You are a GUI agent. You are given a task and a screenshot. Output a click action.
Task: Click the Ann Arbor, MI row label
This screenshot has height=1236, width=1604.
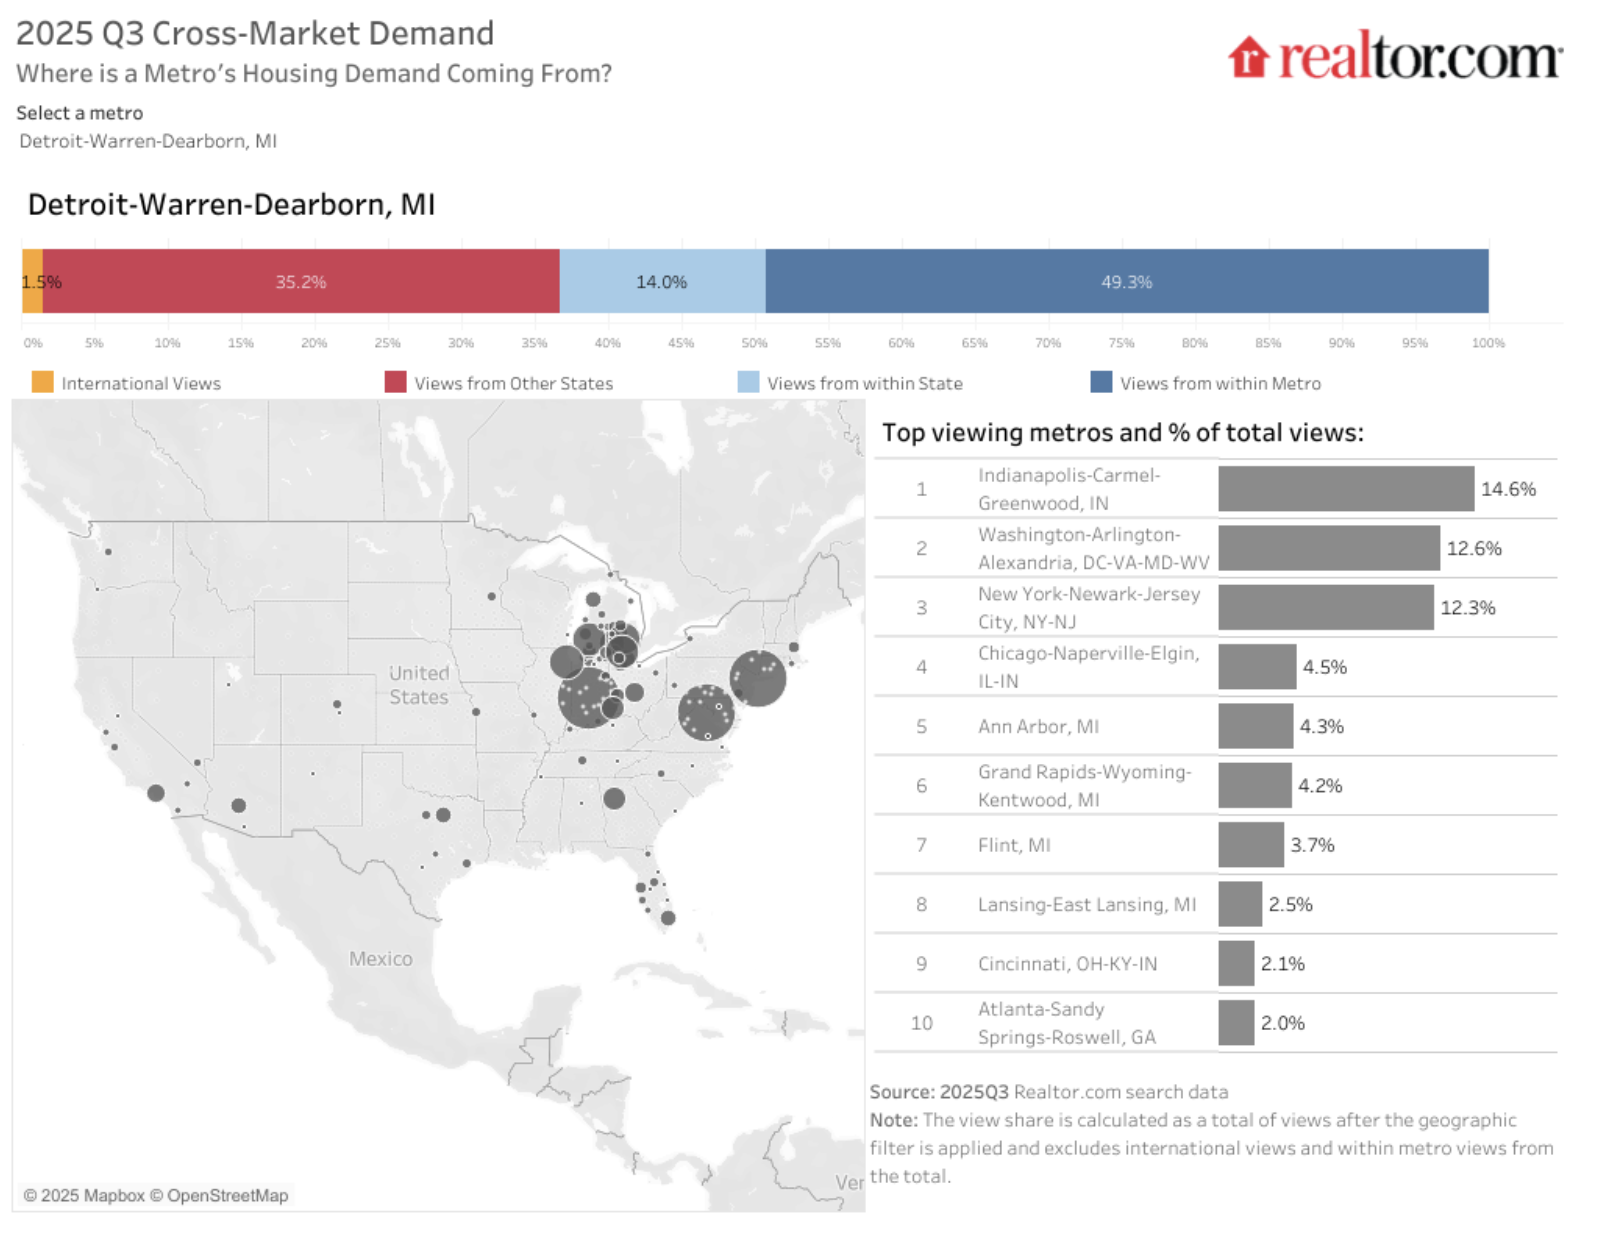[x=1038, y=727]
